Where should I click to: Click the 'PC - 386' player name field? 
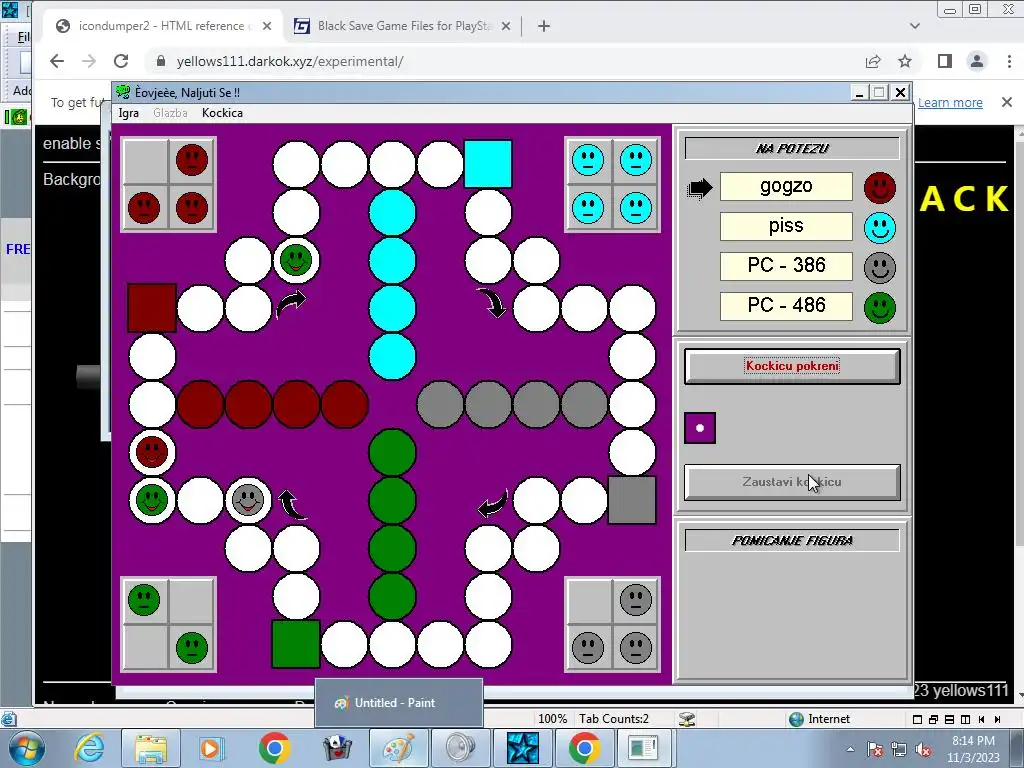[786, 266]
